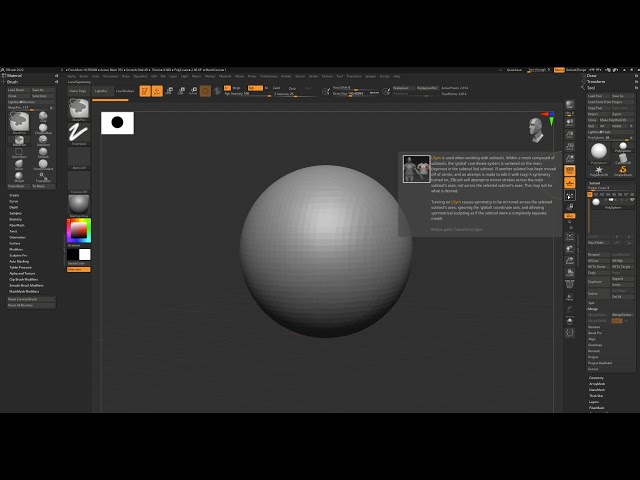
Task: Expand the Create section in Brush palette
Action: coord(14,195)
